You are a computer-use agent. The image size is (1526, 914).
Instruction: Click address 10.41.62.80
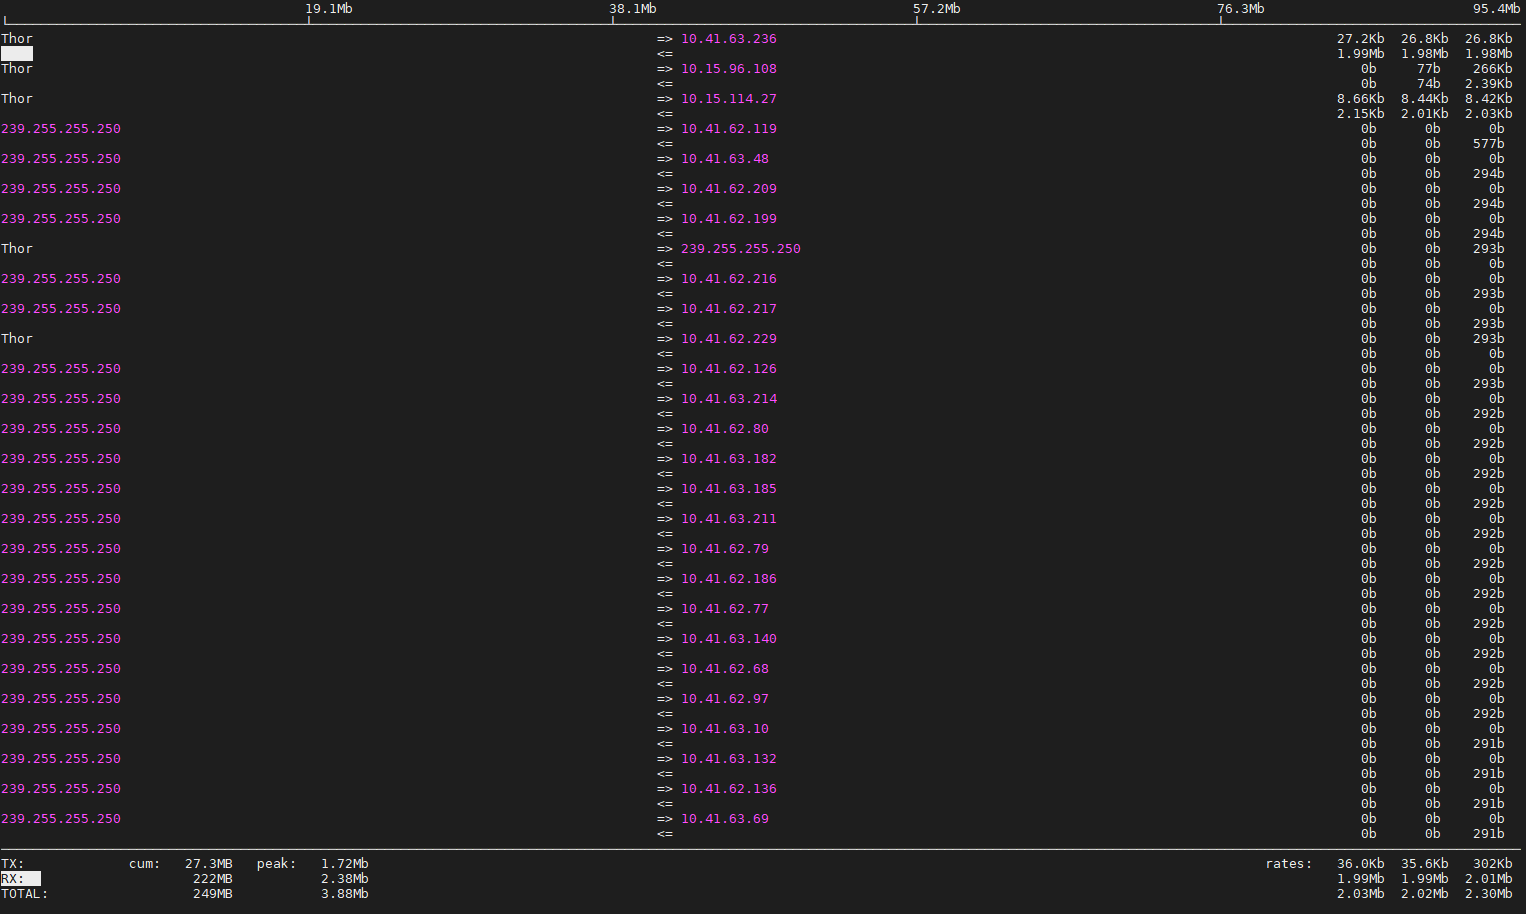click(x=725, y=429)
